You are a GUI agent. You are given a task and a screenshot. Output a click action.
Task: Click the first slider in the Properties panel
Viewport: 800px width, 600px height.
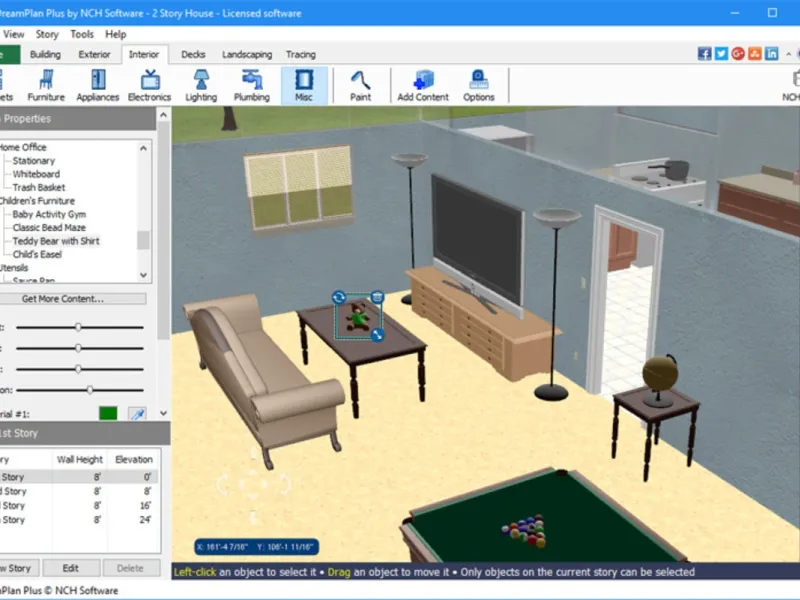click(x=80, y=327)
